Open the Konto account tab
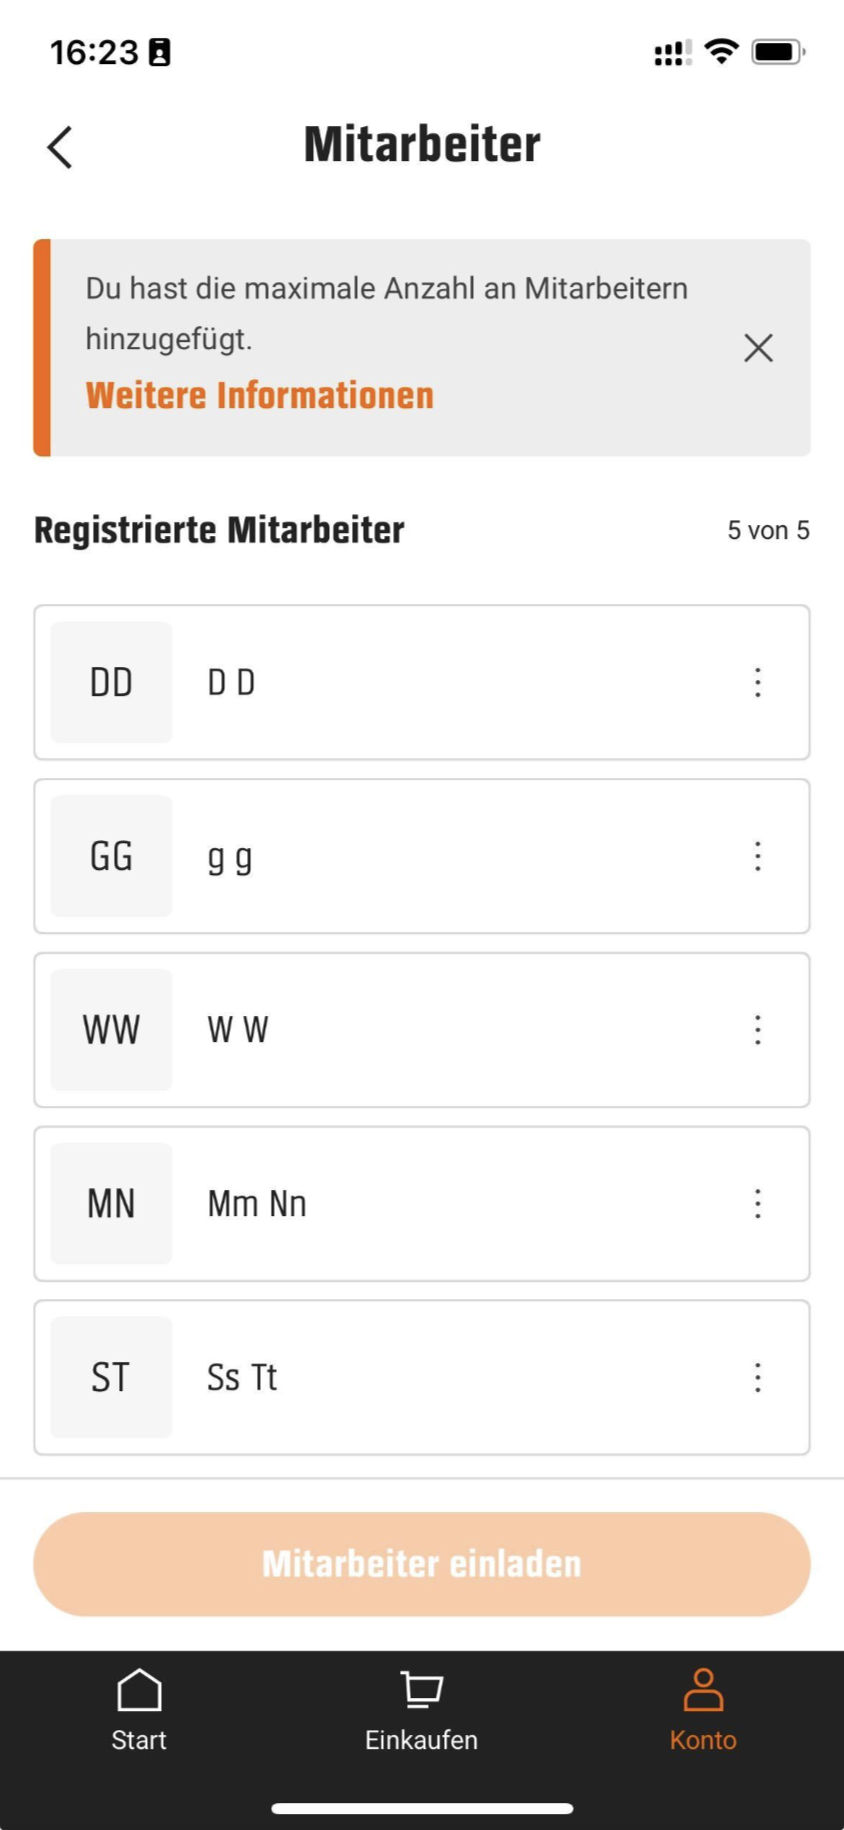Screen dimensions: 844x1830 coord(703,1710)
